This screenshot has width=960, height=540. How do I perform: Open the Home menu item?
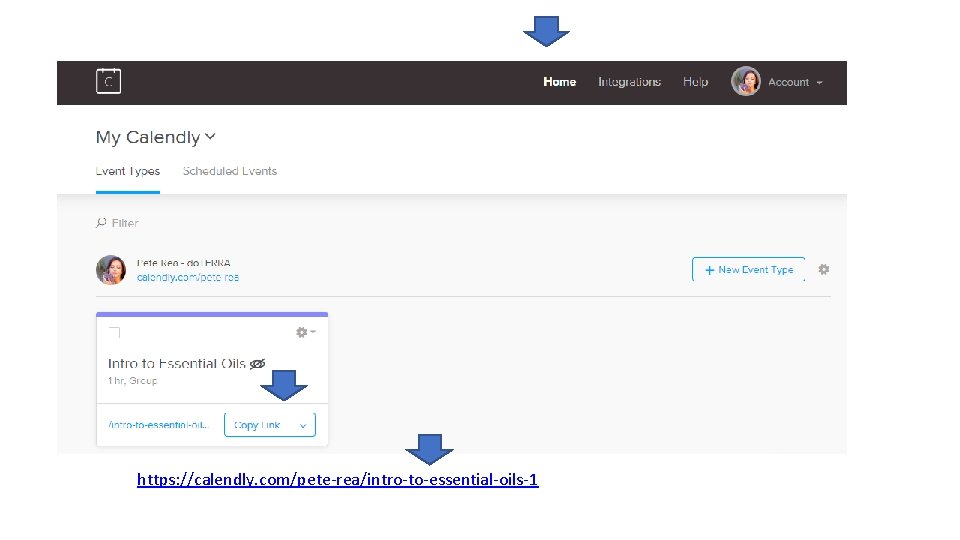[560, 82]
